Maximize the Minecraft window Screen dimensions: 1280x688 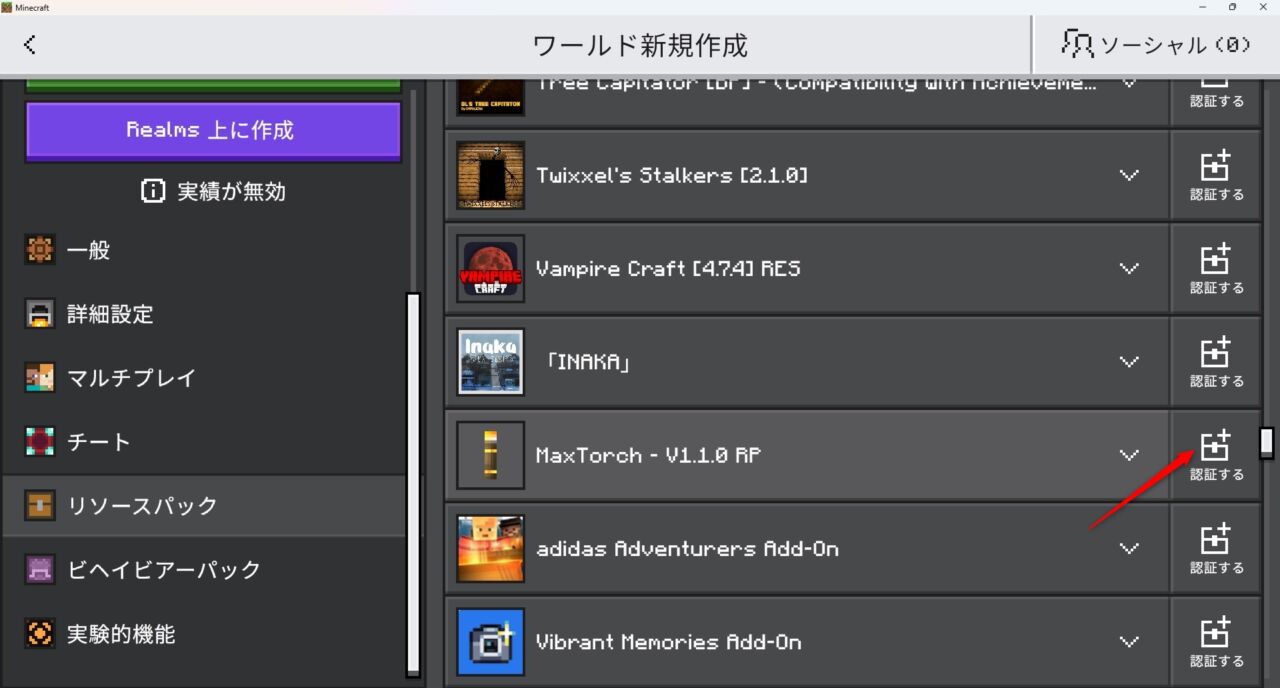1232,7
